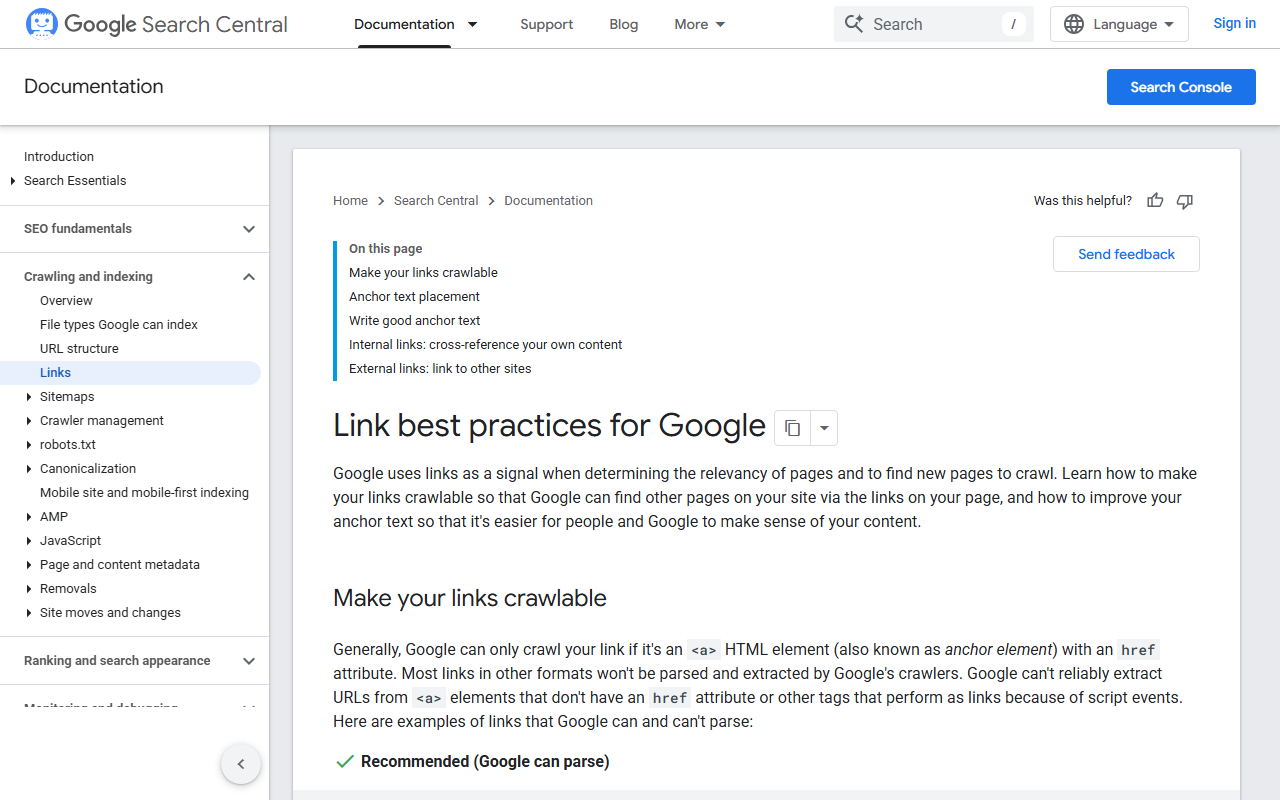Expand the JavaScript tree item

point(29,541)
